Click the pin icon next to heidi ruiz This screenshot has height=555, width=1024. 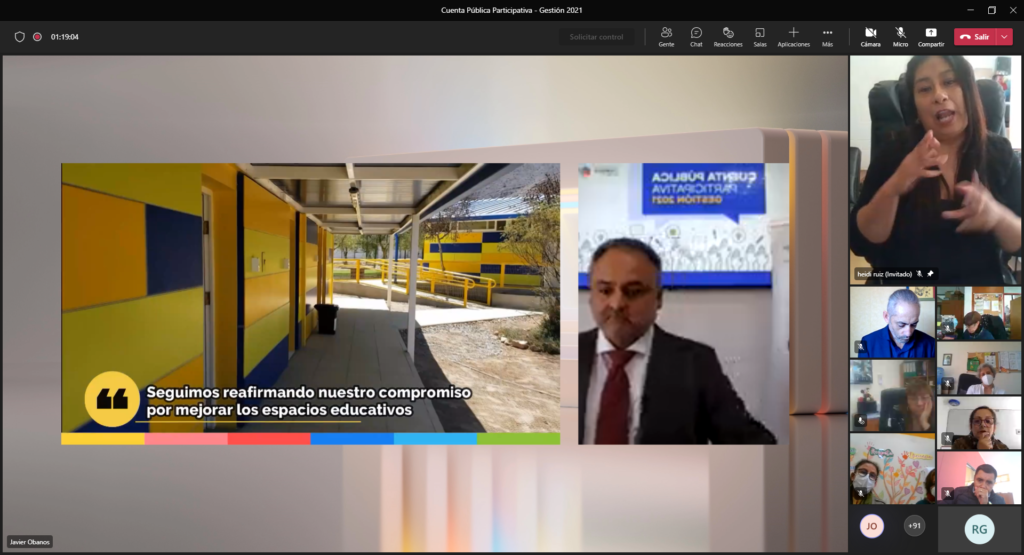[931, 273]
